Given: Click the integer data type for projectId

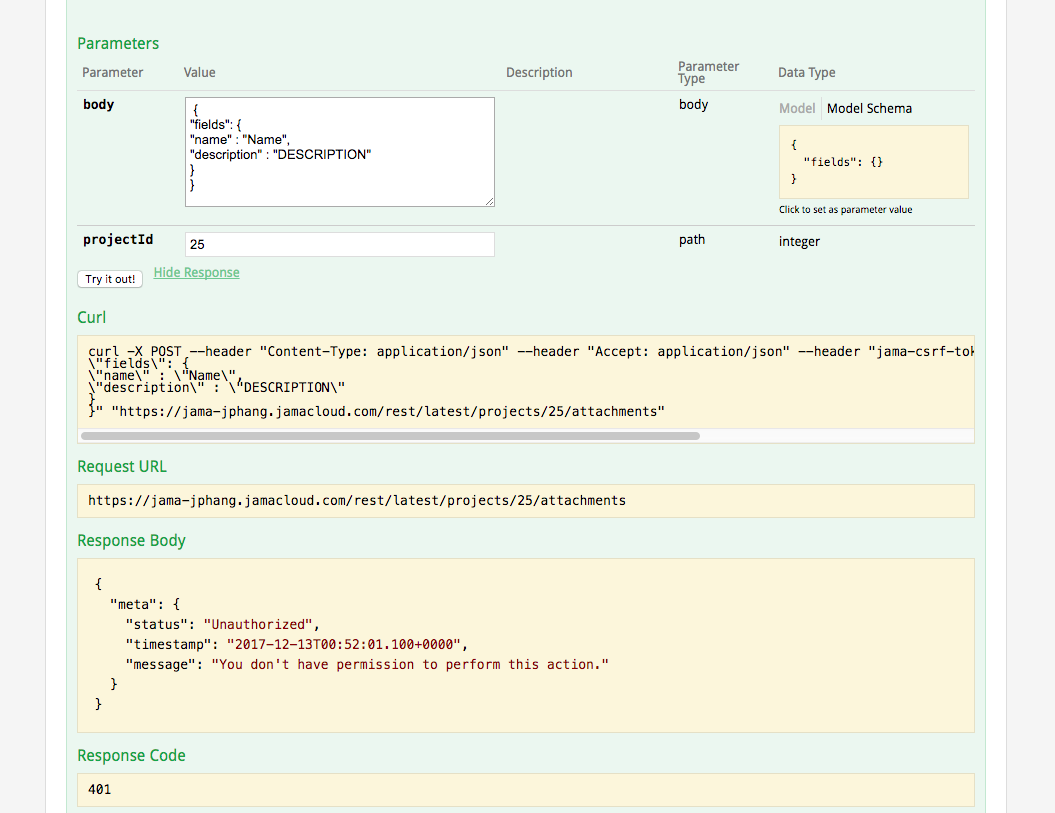Looking at the screenshot, I should click(x=799, y=242).
